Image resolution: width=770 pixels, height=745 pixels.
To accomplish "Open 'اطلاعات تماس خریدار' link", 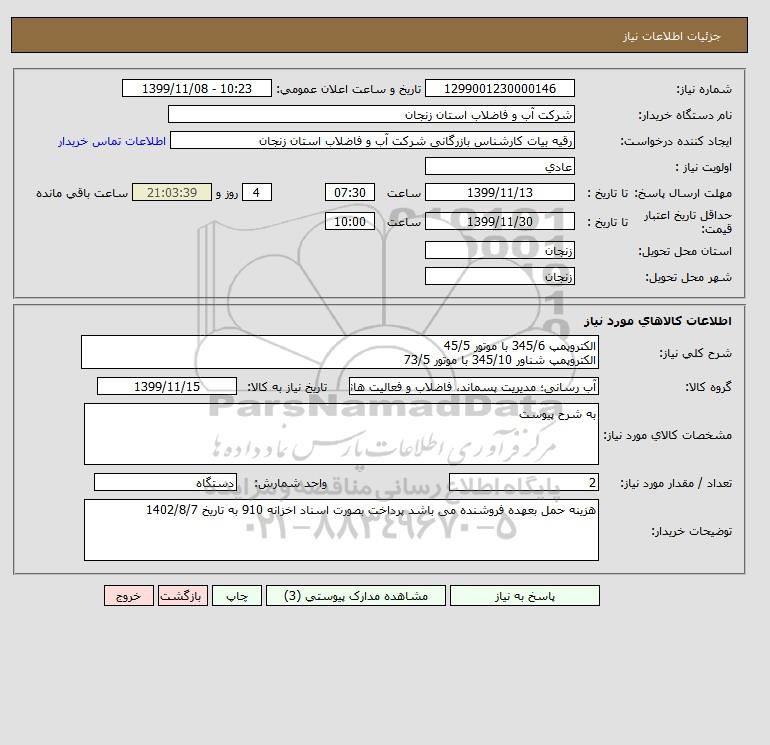I will [x=112, y=141].
